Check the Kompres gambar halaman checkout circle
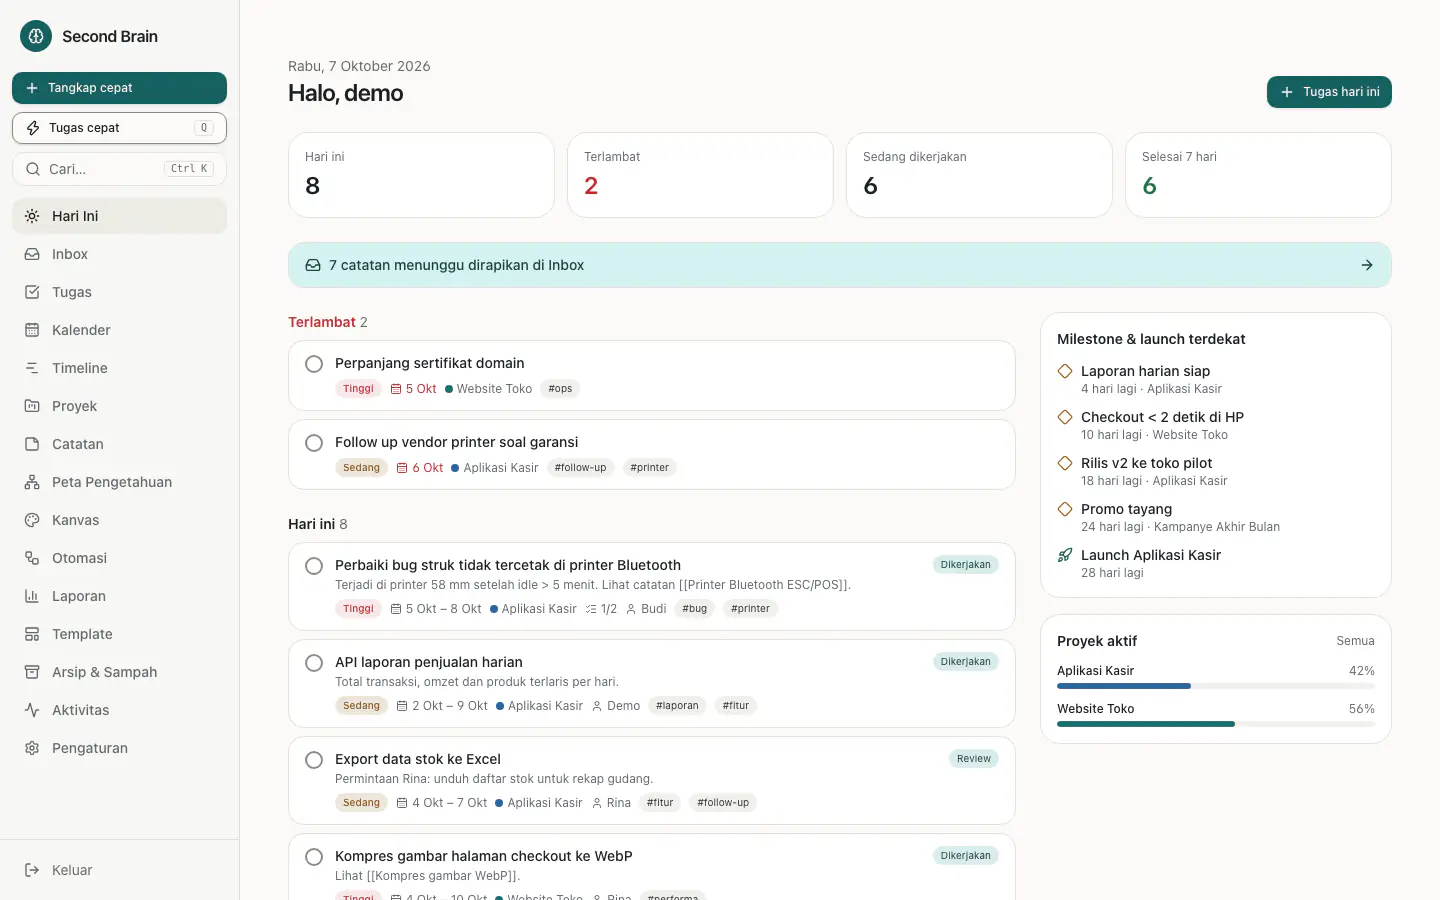This screenshot has height=900, width=1440. pyautogui.click(x=314, y=857)
